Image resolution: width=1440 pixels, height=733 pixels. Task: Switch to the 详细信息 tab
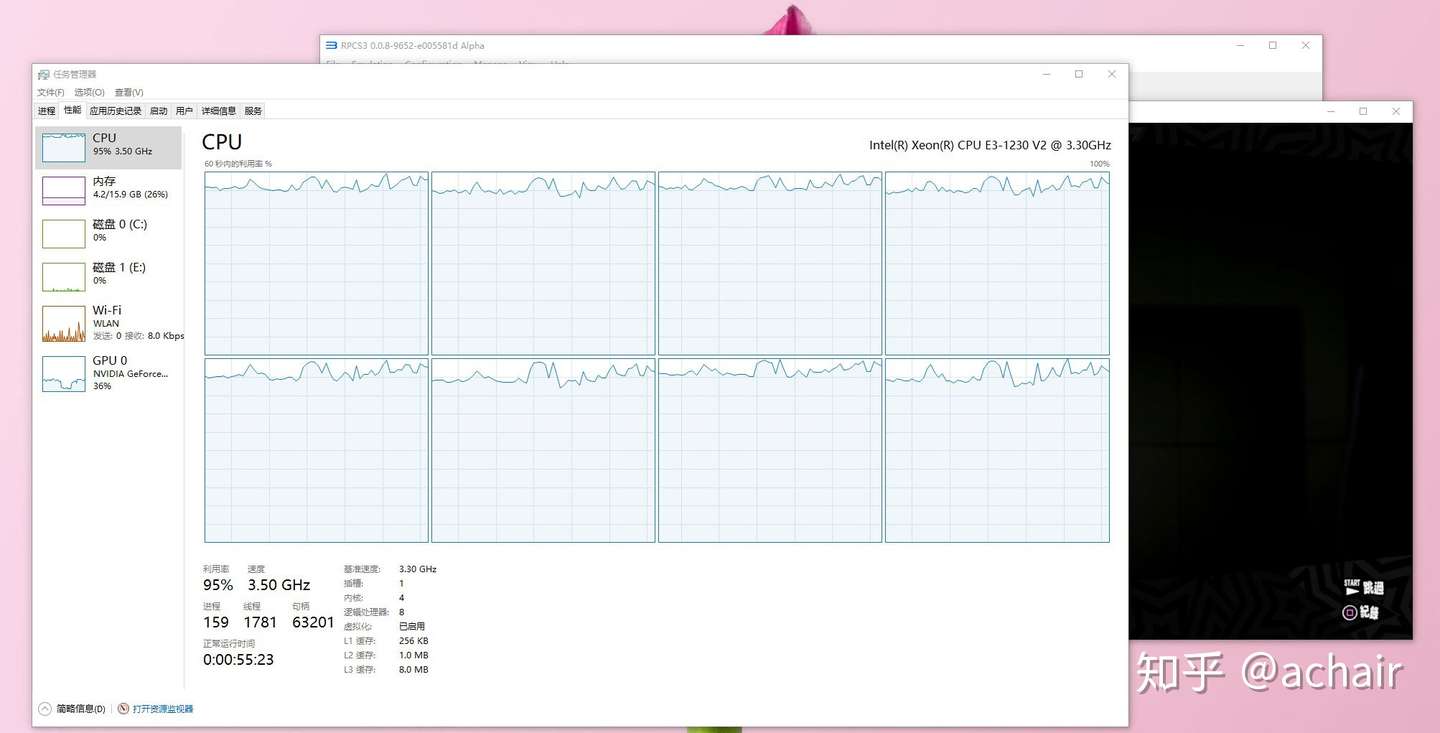[218, 110]
